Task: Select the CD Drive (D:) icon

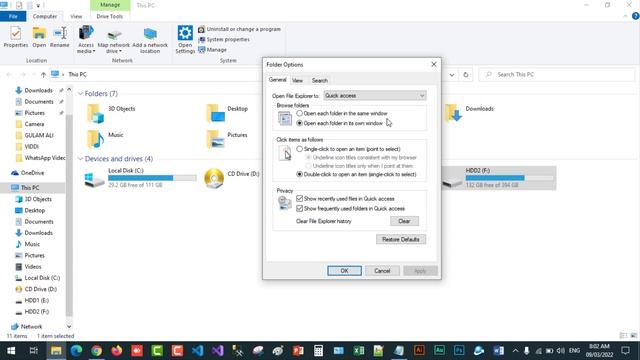Action: (x=214, y=178)
